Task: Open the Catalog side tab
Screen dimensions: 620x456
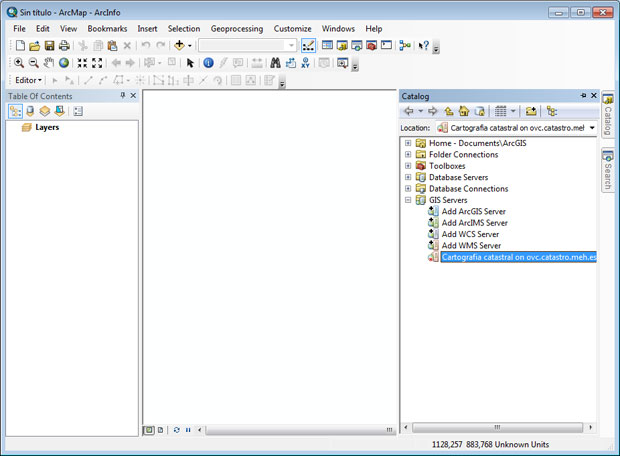Action: tap(608, 115)
